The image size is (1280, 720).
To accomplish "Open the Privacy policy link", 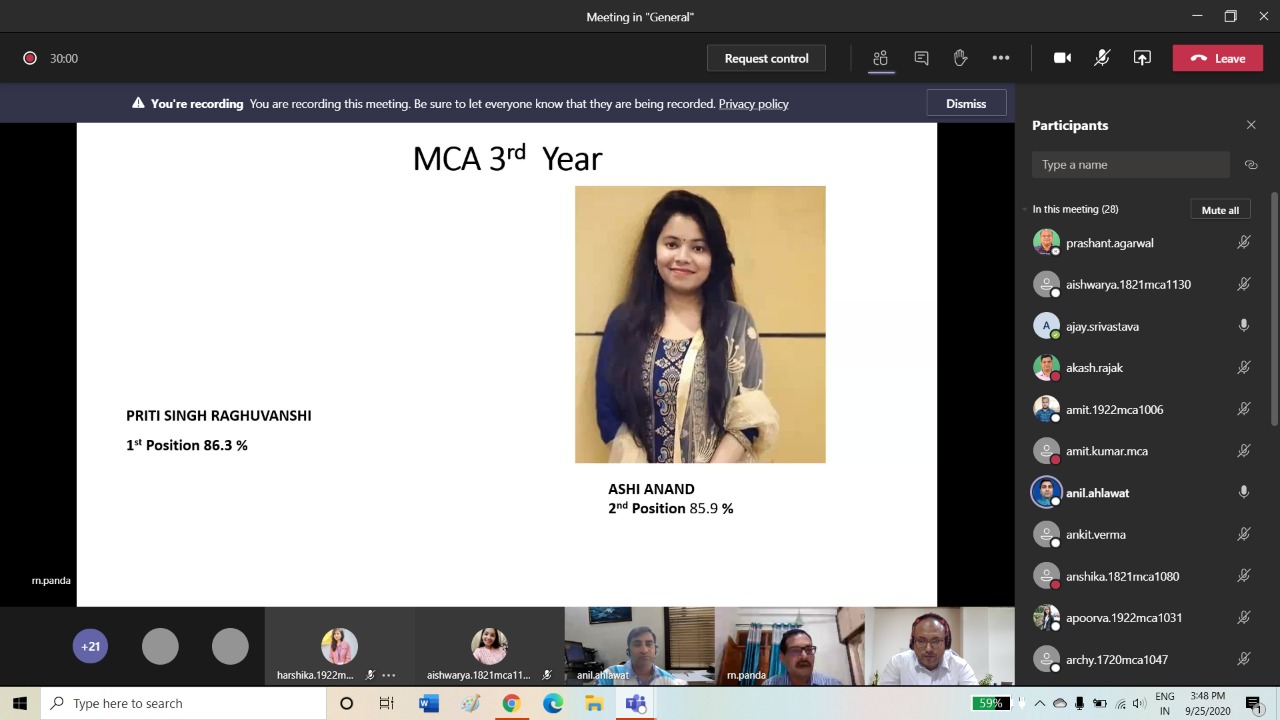I will [x=753, y=104].
